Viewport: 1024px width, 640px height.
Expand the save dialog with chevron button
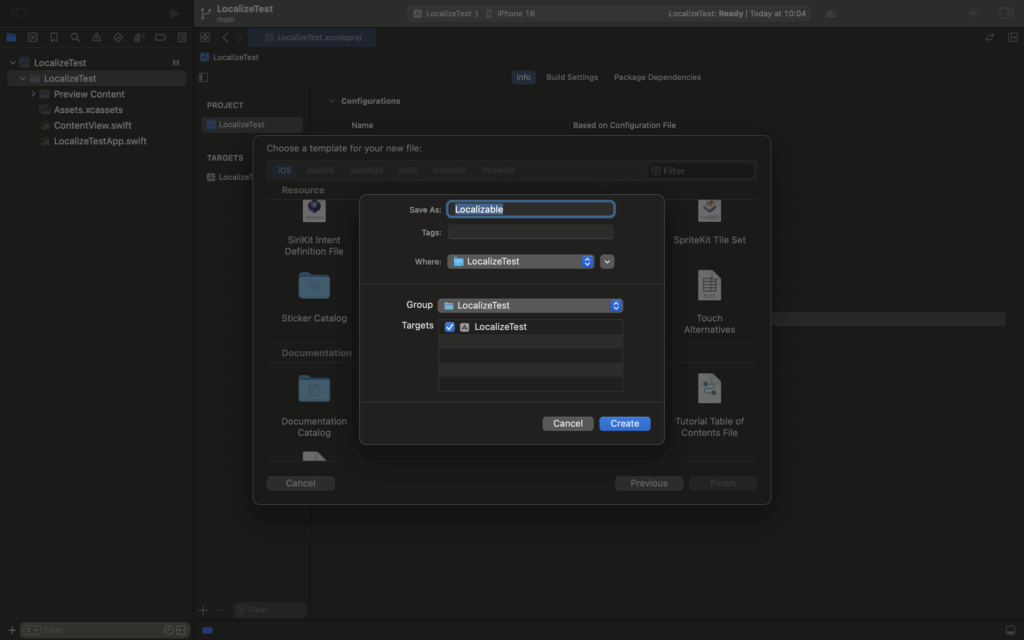607,261
